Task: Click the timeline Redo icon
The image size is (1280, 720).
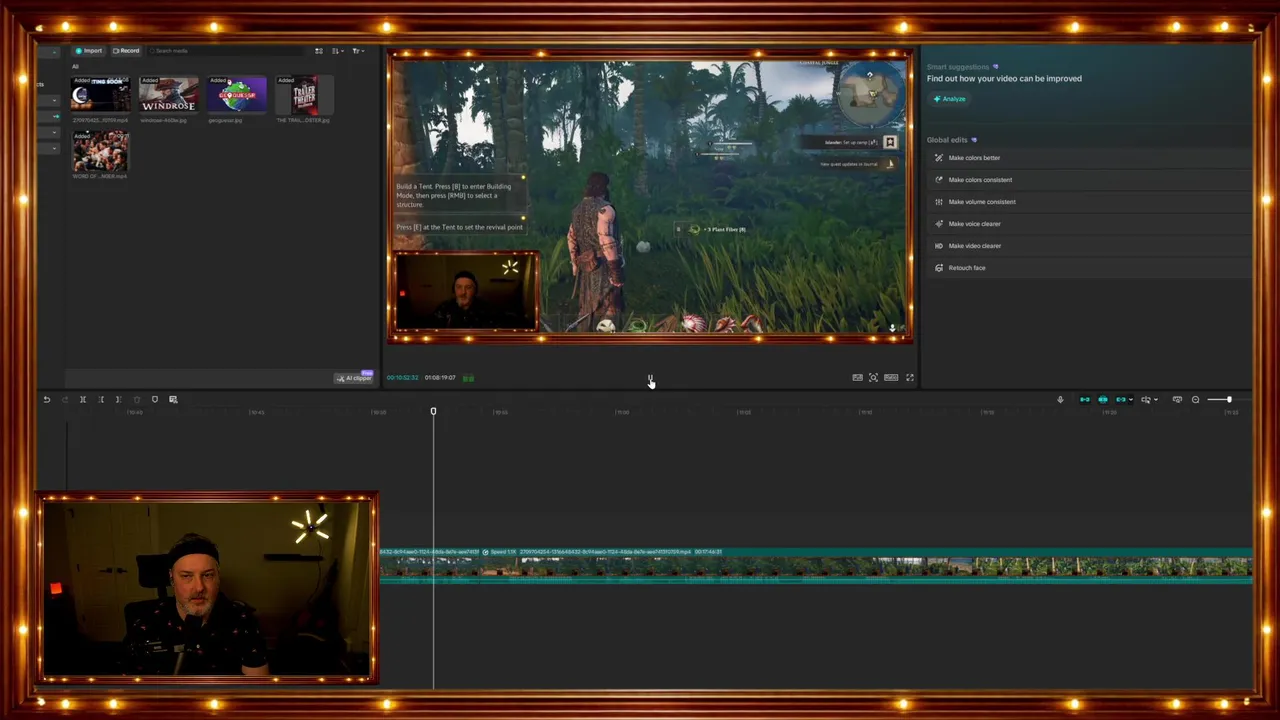Action: click(x=65, y=400)
